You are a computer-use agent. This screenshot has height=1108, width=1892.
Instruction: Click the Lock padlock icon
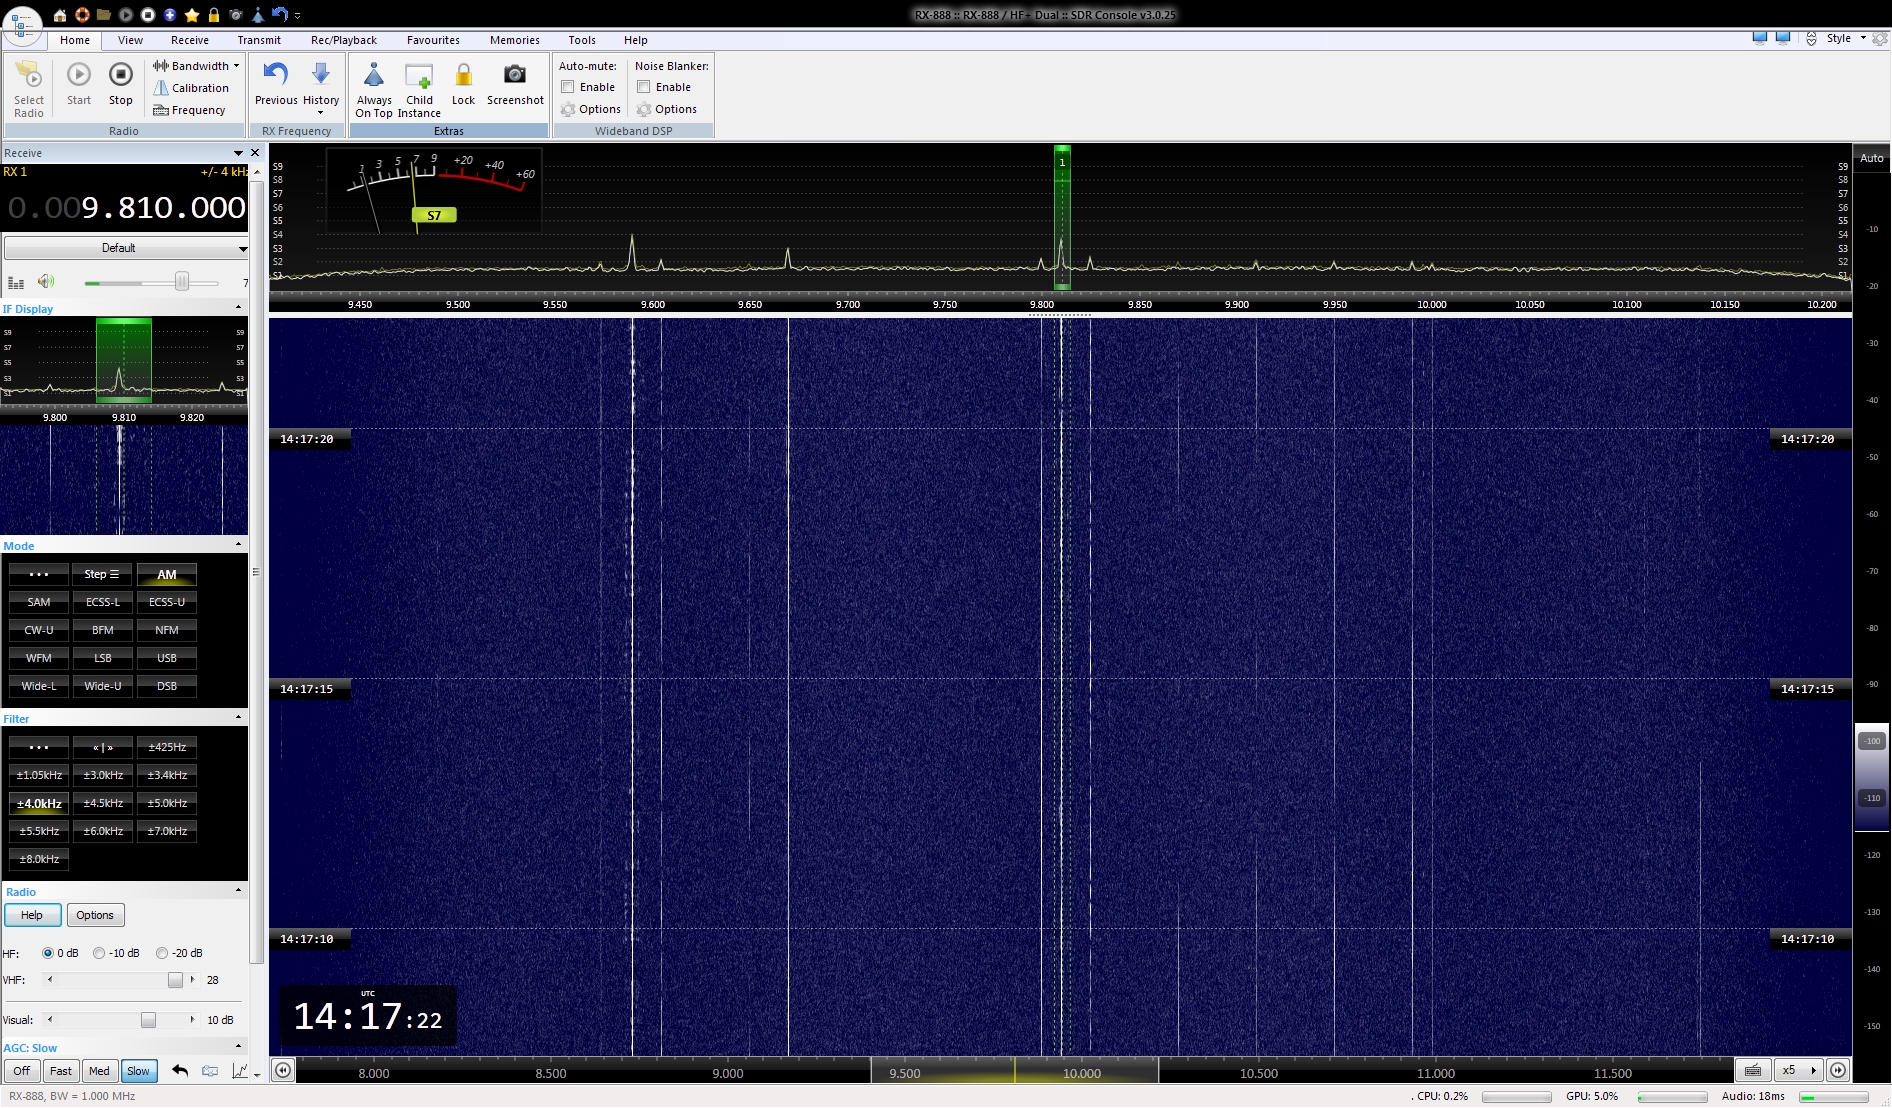point(463,76)
